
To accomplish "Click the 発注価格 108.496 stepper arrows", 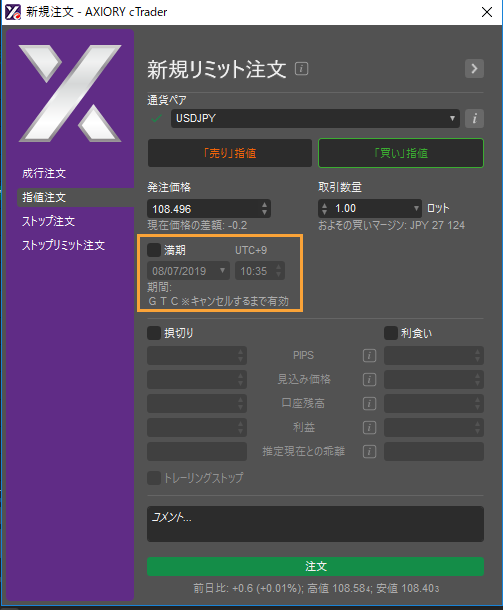I will pos(265,209).
